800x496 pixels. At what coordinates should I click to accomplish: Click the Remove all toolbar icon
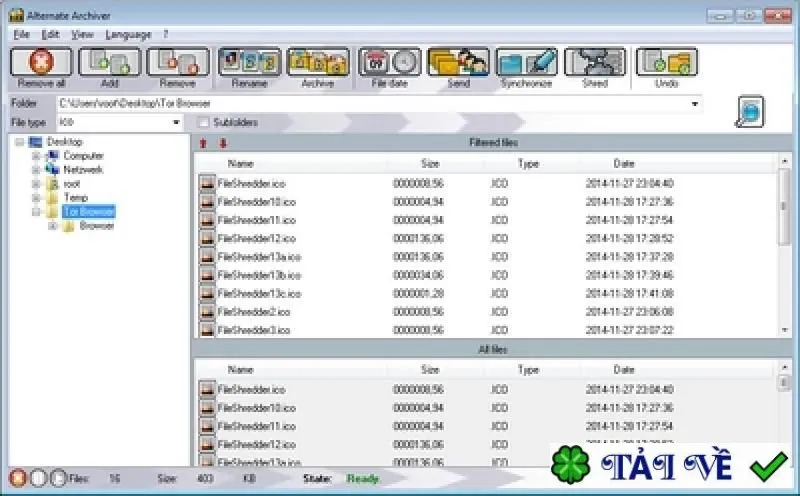[41, 62]
